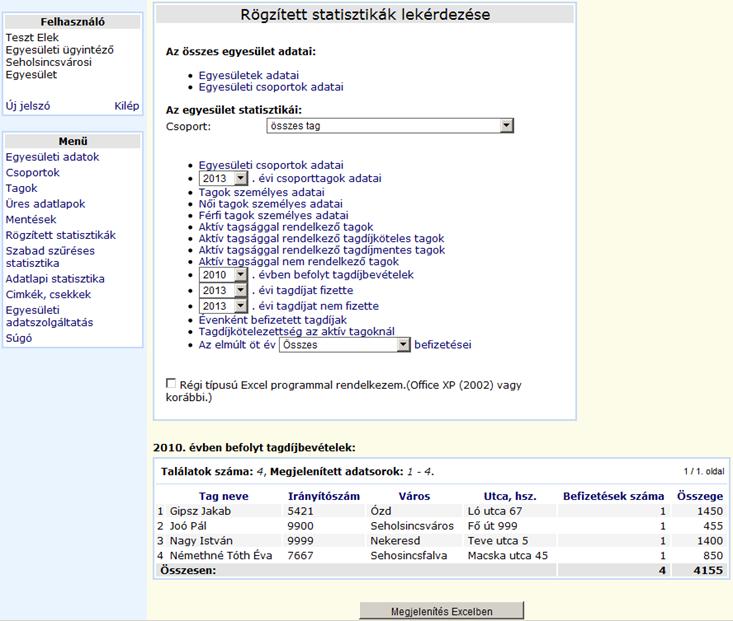Open the Csoport 'összes tag' dropdown
The width and height of the screenshot is (733, 621).
pyautogui.click(x=390, y=126)
